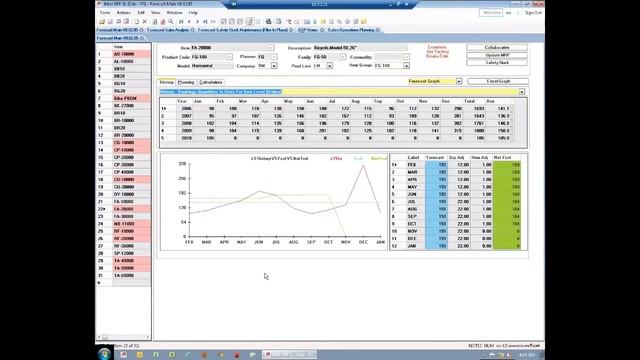Open the Windows Start orb
The height and width of the screenshot is (360, 640).
104,354
